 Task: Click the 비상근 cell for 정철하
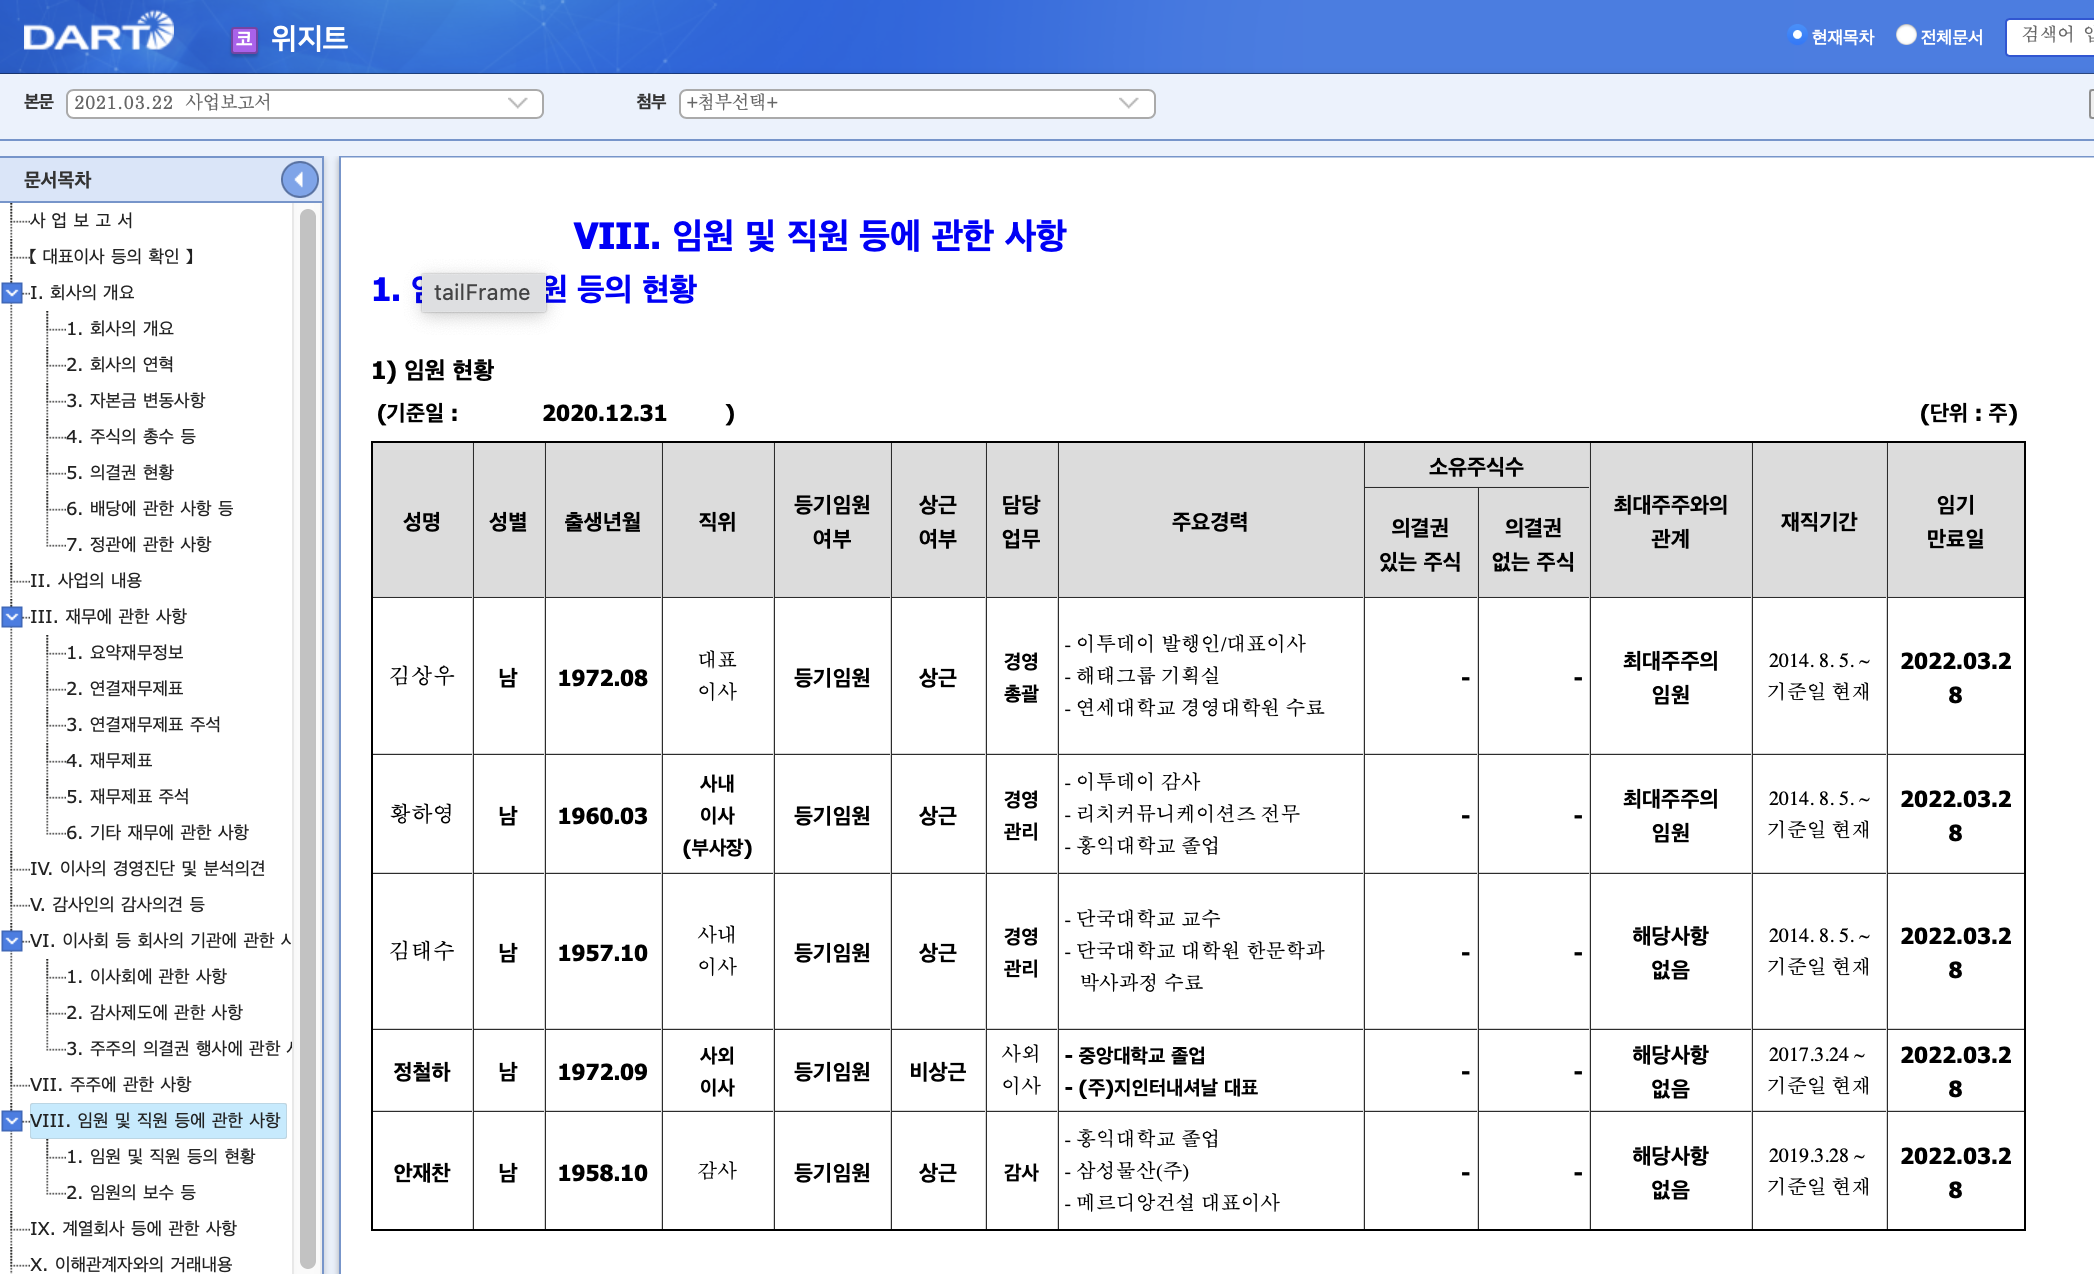(x=938, y=1071)
